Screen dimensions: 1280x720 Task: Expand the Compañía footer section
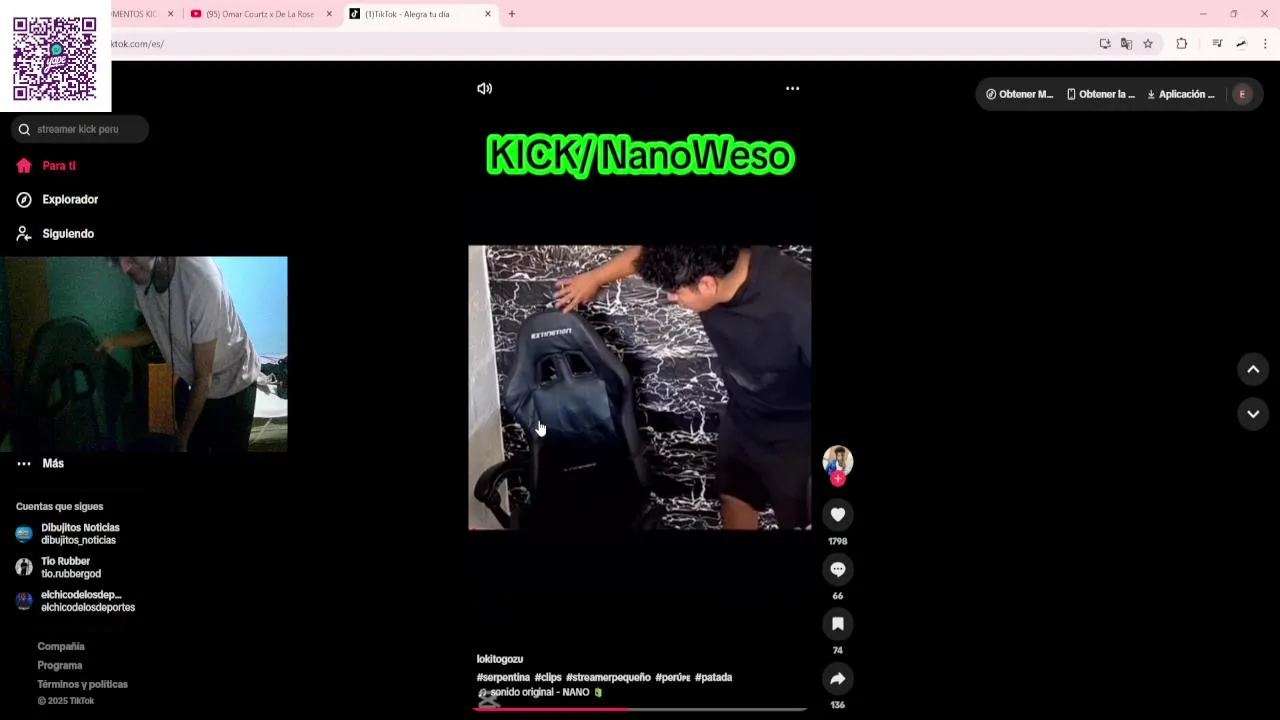coord(61,647)
